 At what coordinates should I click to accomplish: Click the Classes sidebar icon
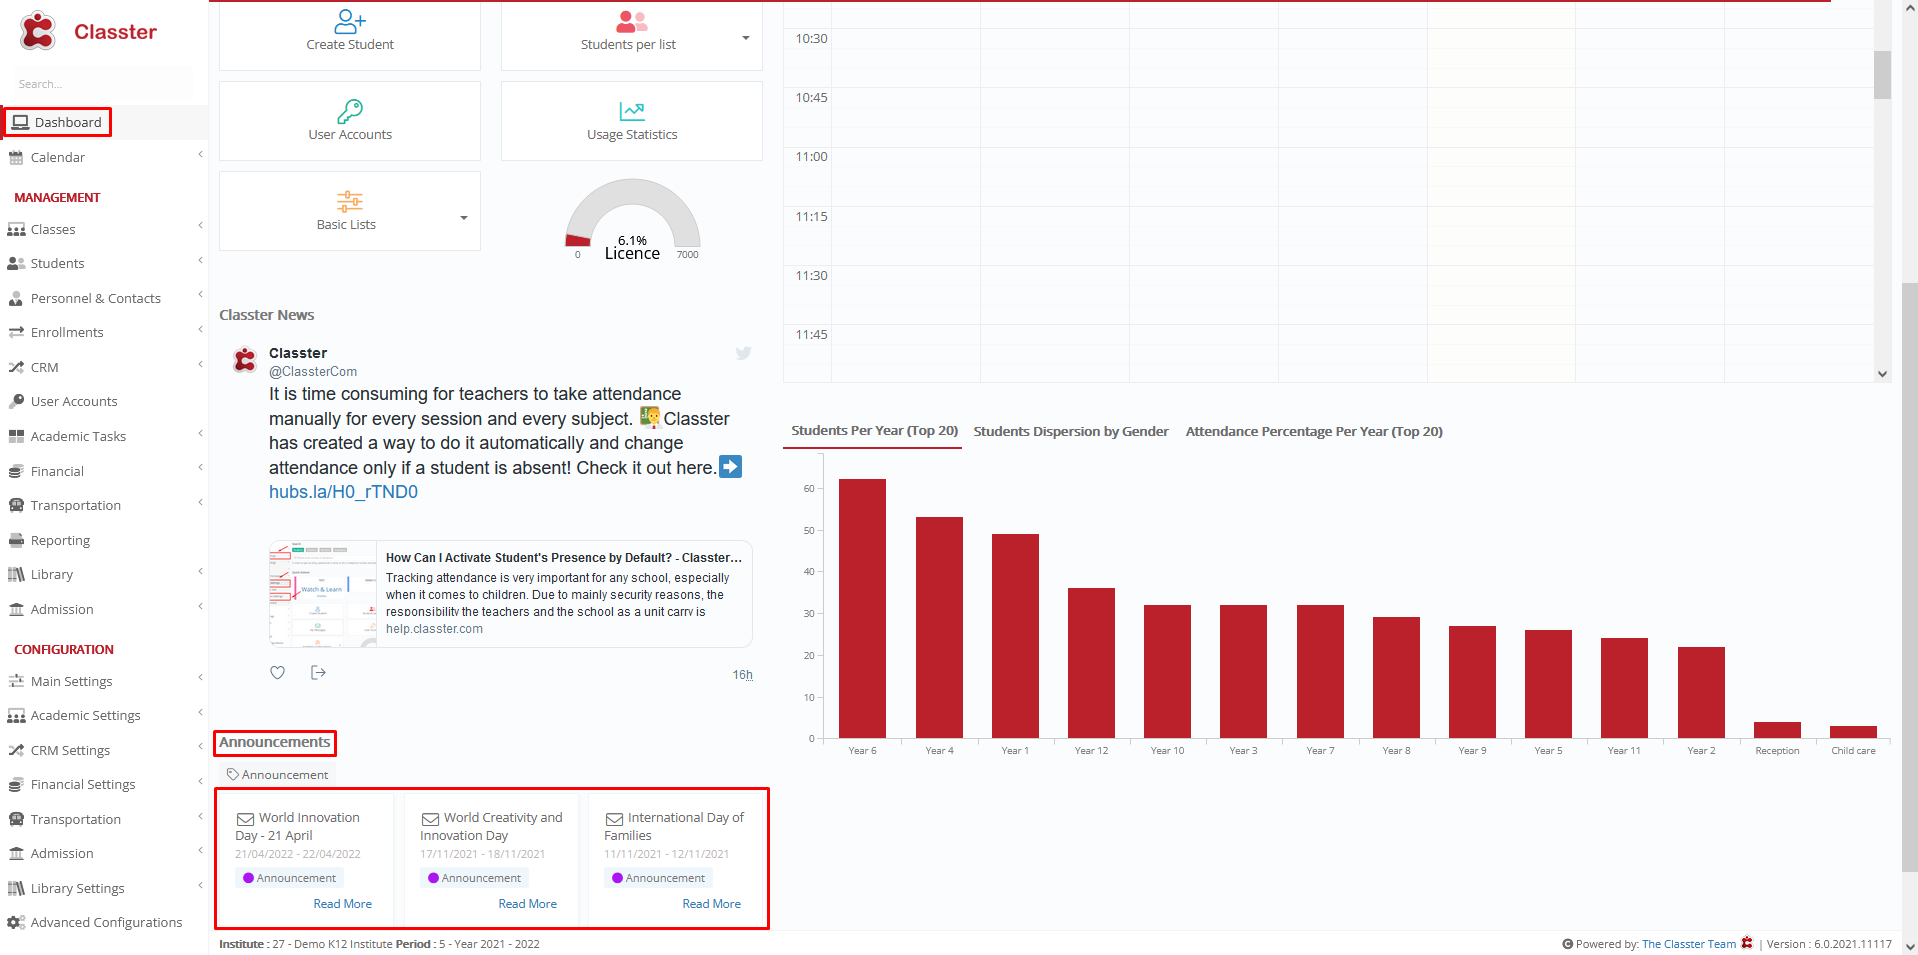click(x=16, y=230)
